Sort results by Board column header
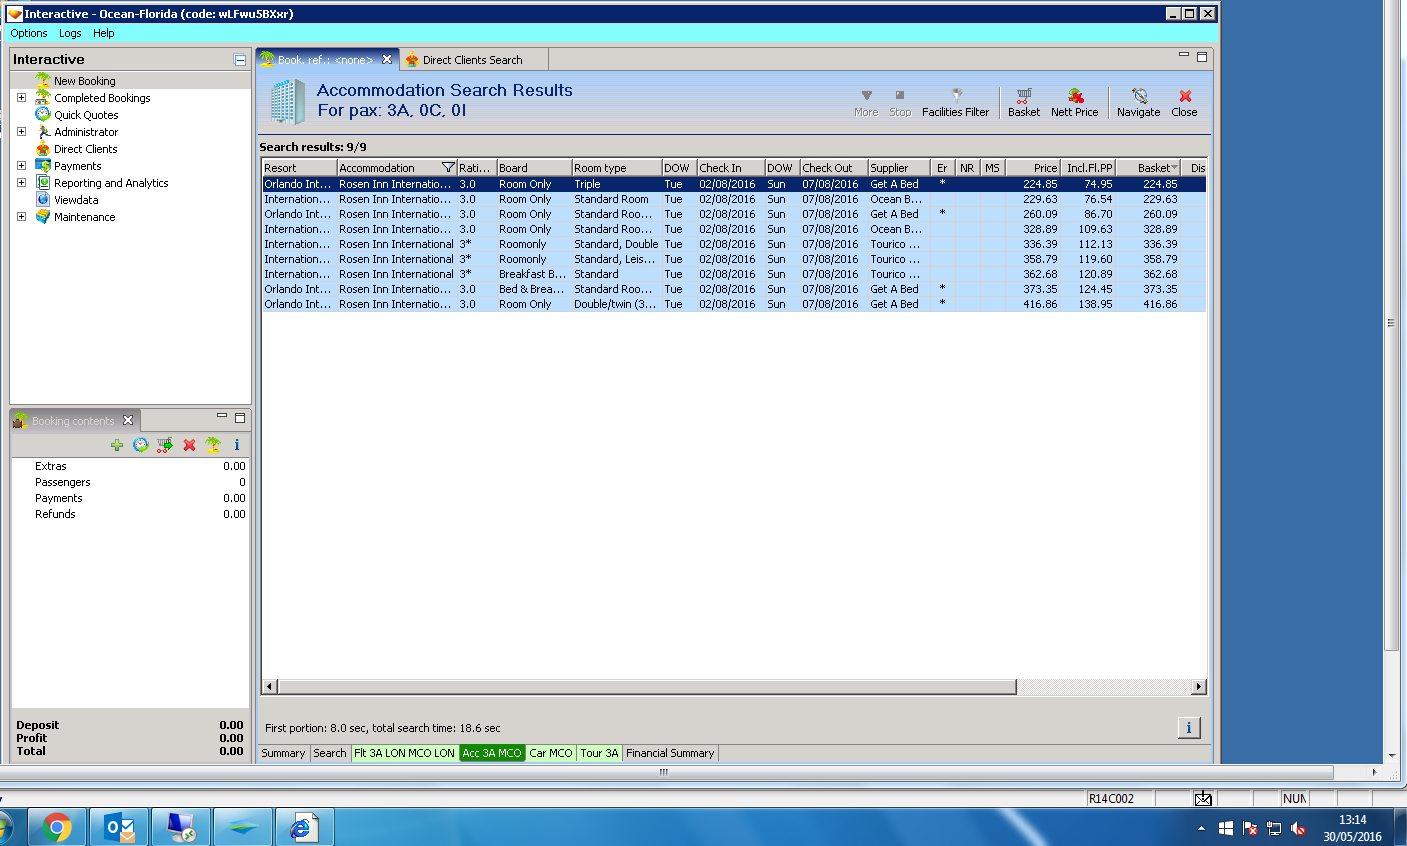Screen dimensions: 1407x846 click(534, 167)
